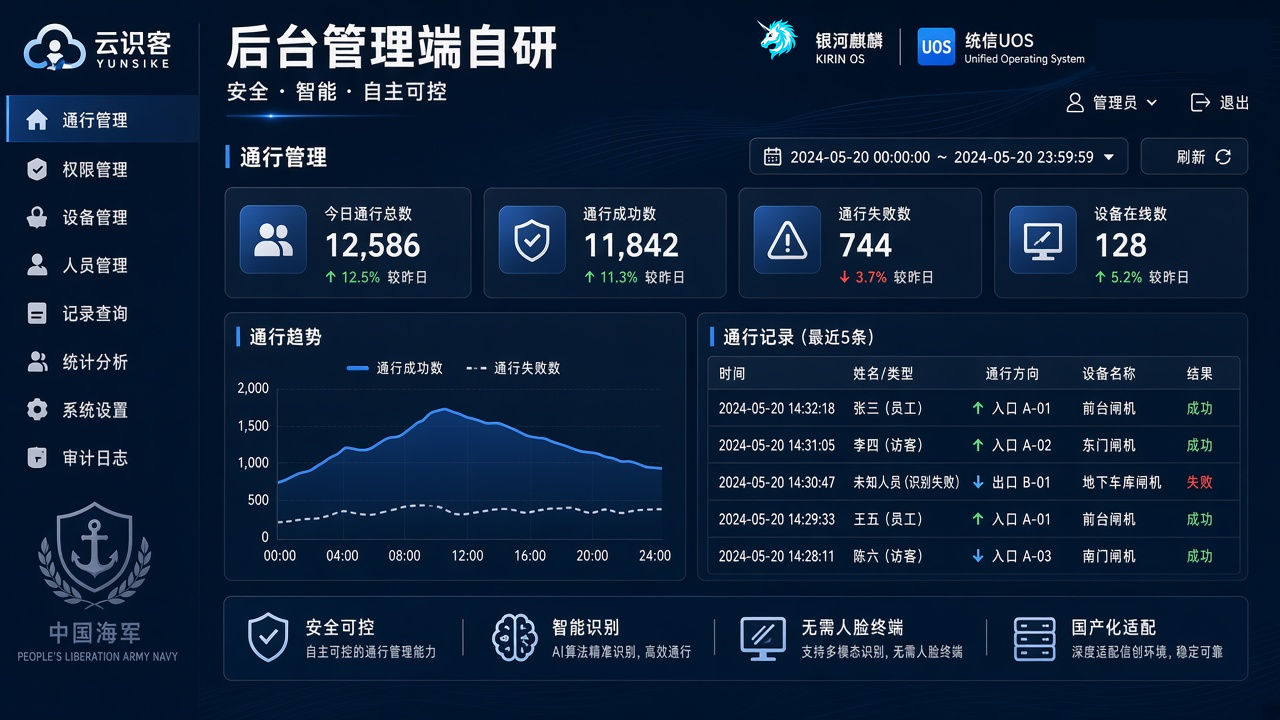1280x720 pixels.
Task: Click the 时间 column header
Action: pos(732,374)
